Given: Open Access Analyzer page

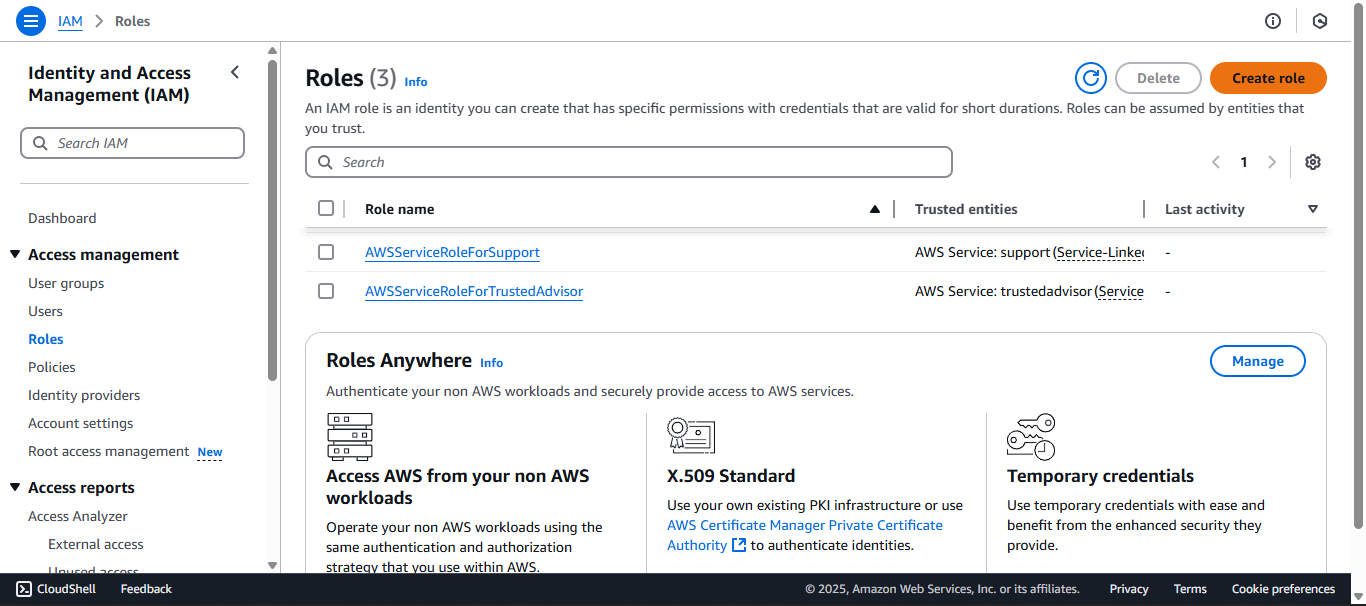Looking at the screenshot, I should pyautogui.click(x=78, y=516).
